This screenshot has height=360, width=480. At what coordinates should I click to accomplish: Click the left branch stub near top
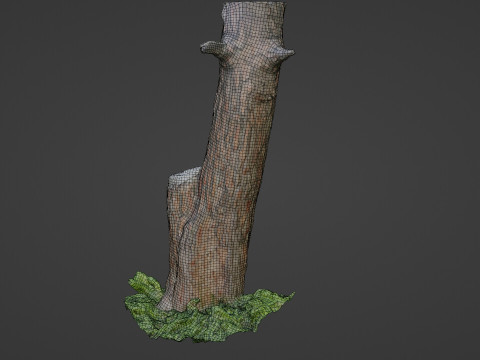tap(212, 48)
